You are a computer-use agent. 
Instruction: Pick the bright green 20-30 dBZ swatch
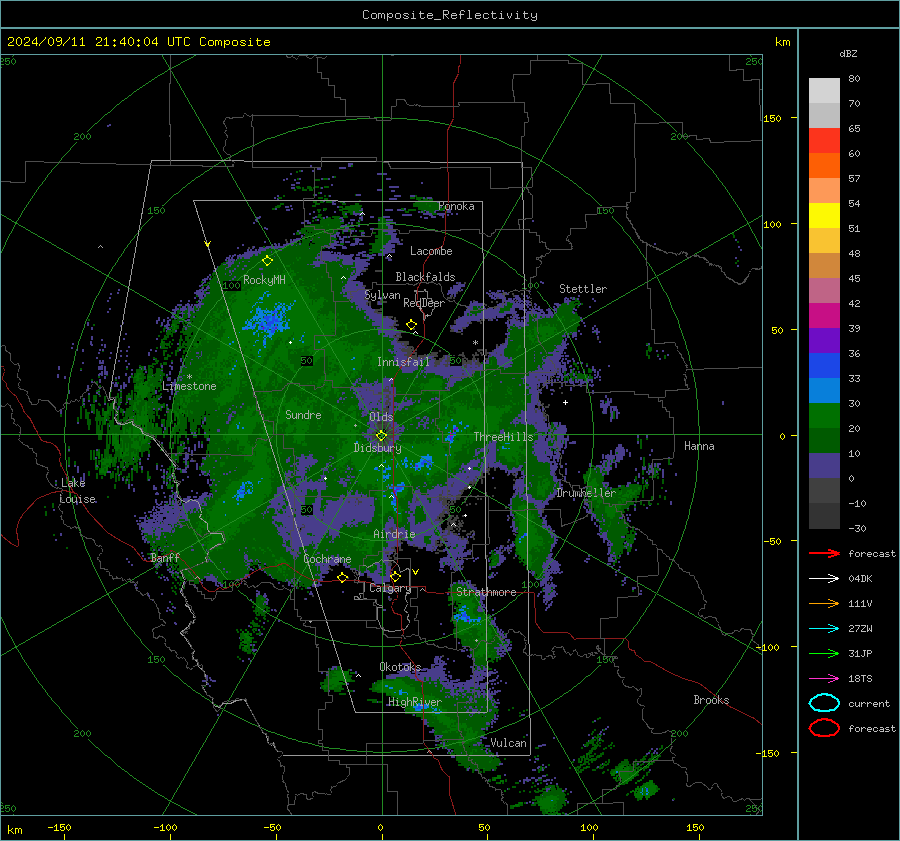point(824,416)
